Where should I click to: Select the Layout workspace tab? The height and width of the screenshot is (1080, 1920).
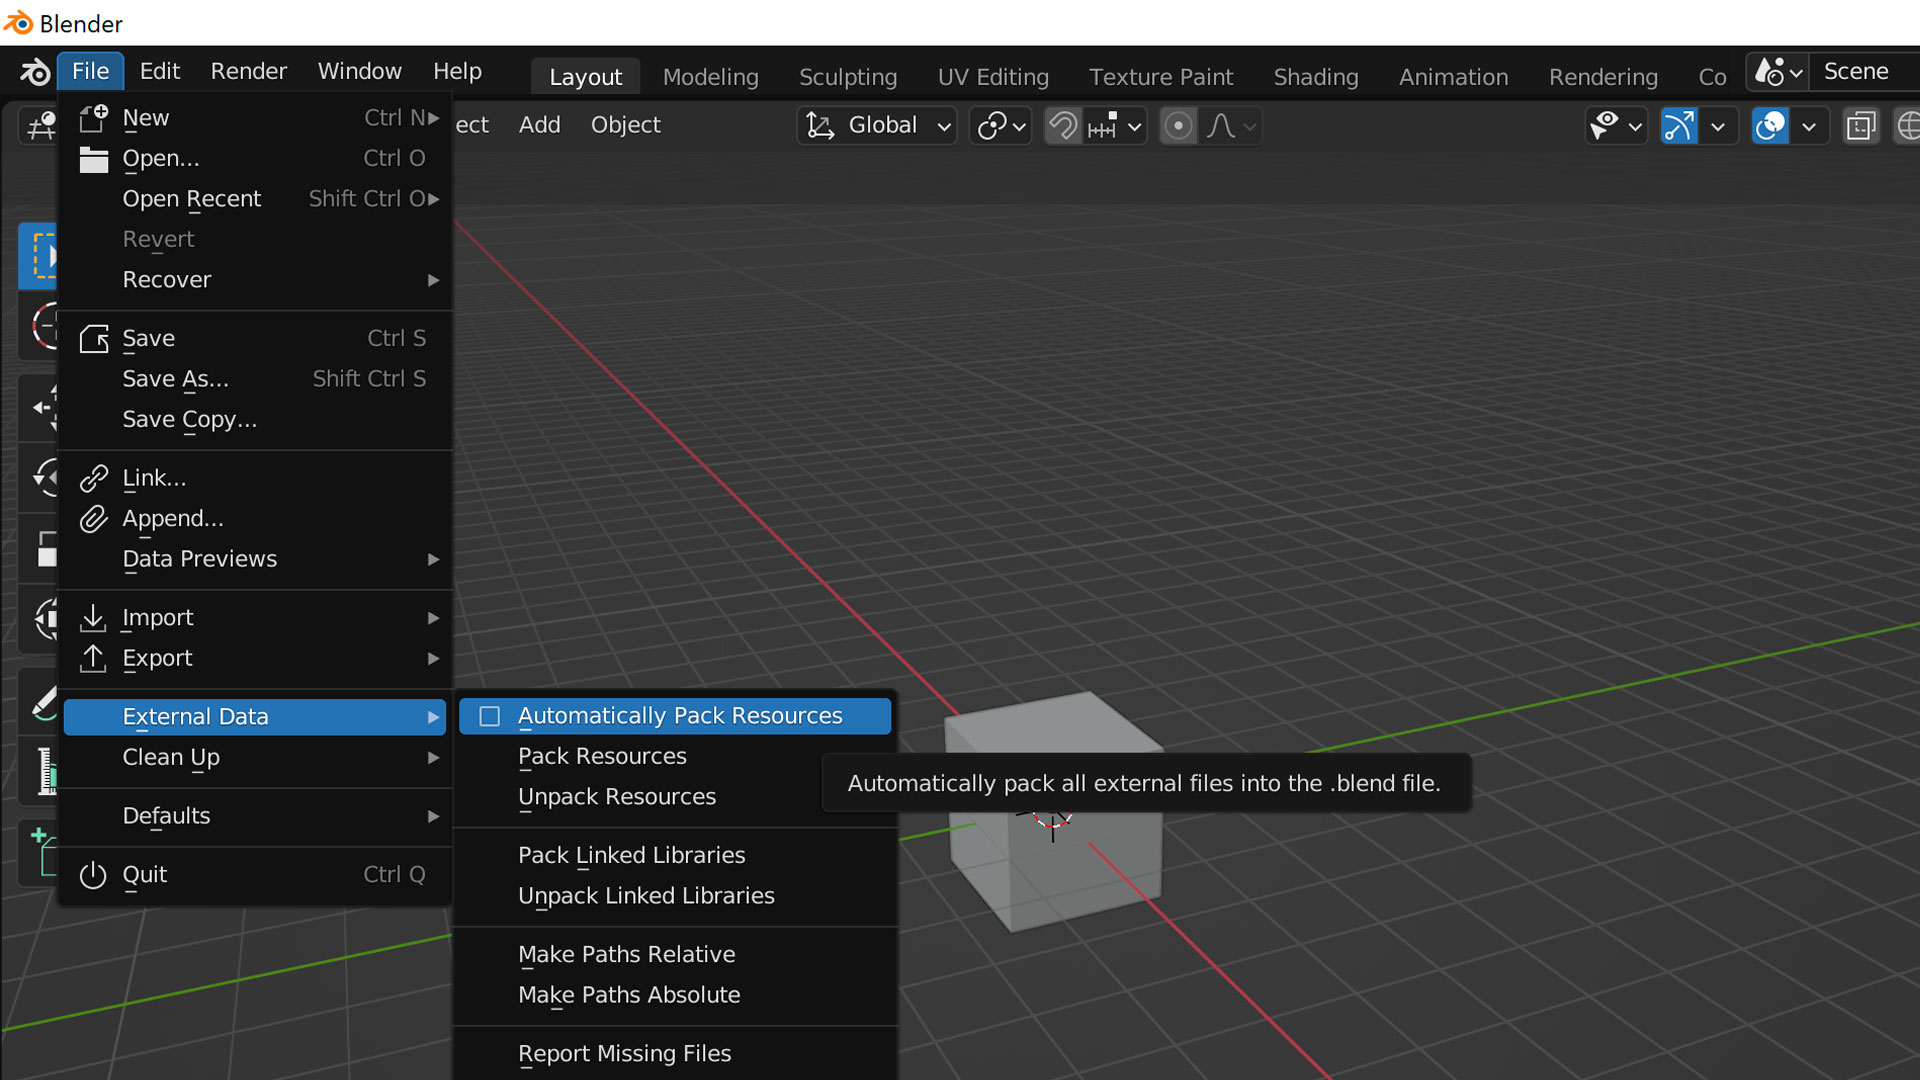(585, 77)
